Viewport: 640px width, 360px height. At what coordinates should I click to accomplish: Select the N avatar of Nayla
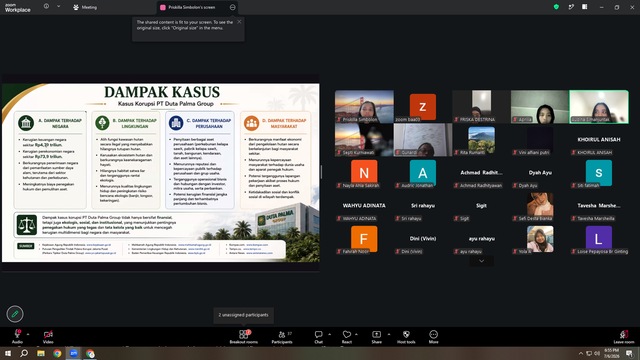click(x=364, y=173)
